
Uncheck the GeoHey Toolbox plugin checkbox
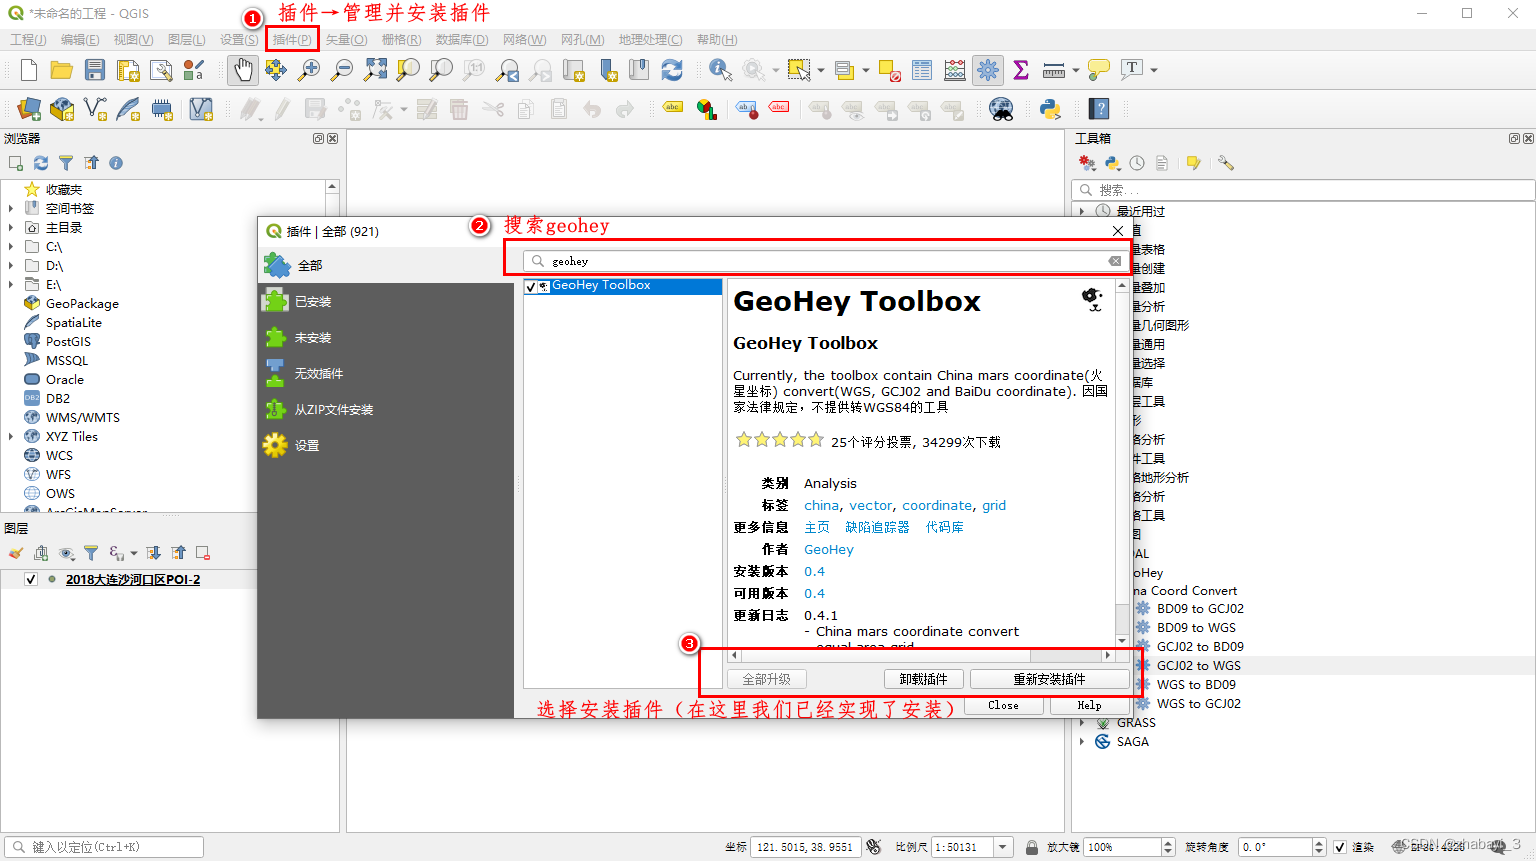pyautogui.click(x=530, y=286)
